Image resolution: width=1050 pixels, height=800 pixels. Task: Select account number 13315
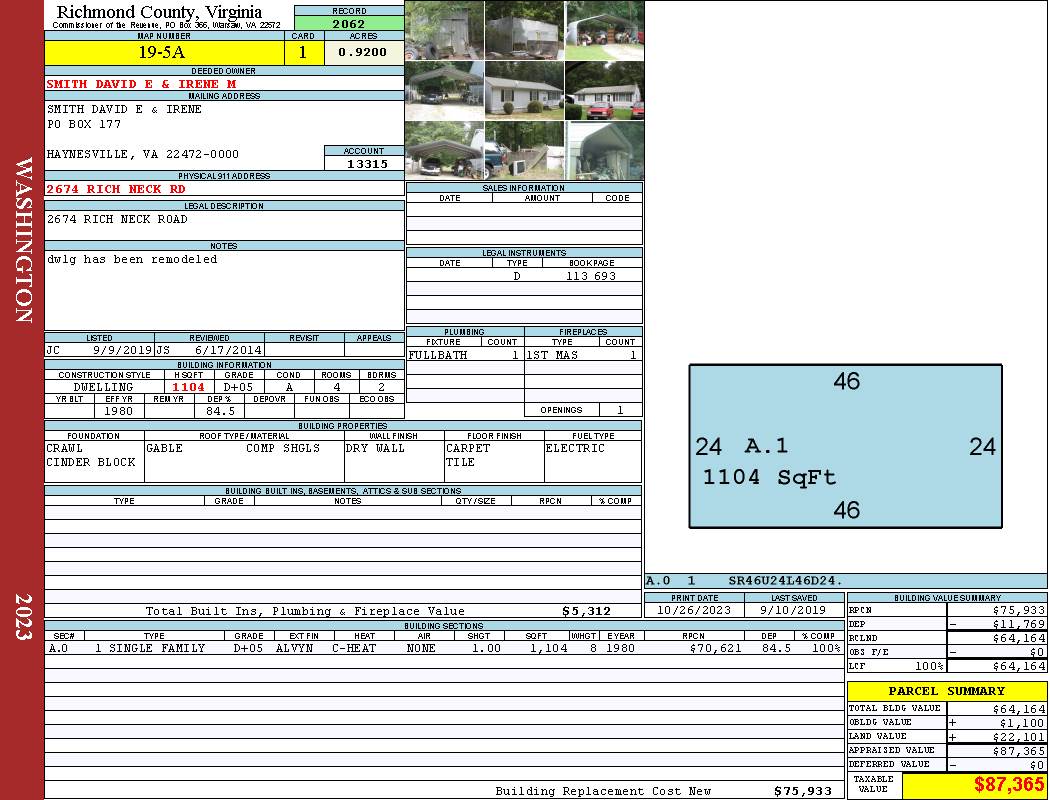pyautogui.click(x=367, y=163)
